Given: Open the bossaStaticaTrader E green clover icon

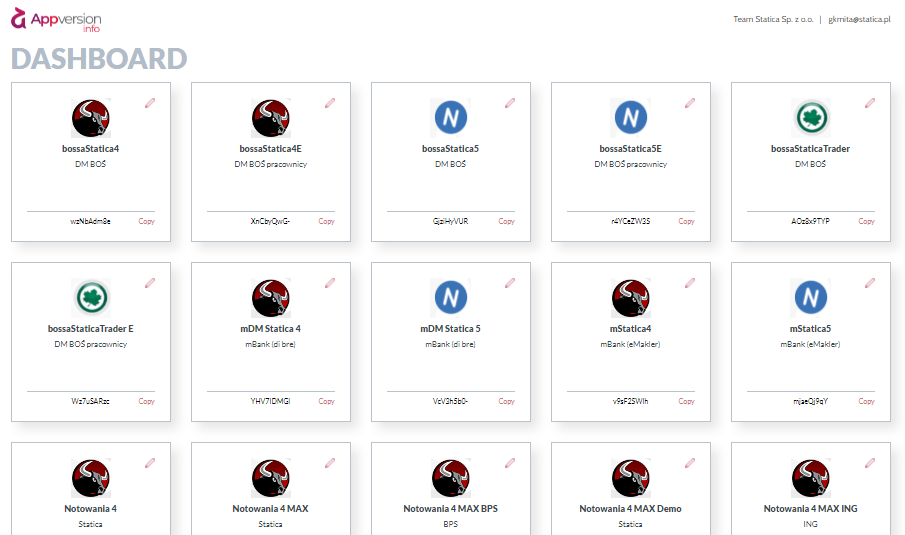Looking at the screenshot, I should click(x=91, y=298).
